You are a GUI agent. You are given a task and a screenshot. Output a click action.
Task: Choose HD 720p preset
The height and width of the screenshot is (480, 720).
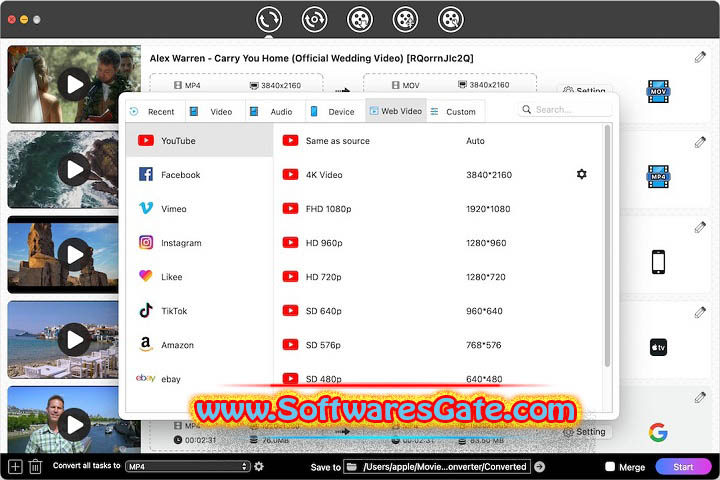pos(438,277)
